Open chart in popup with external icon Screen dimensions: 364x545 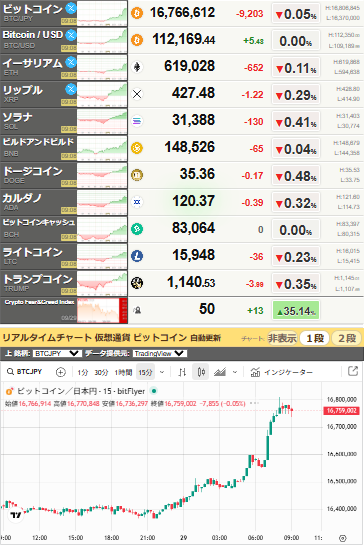[x=353, y=371]
